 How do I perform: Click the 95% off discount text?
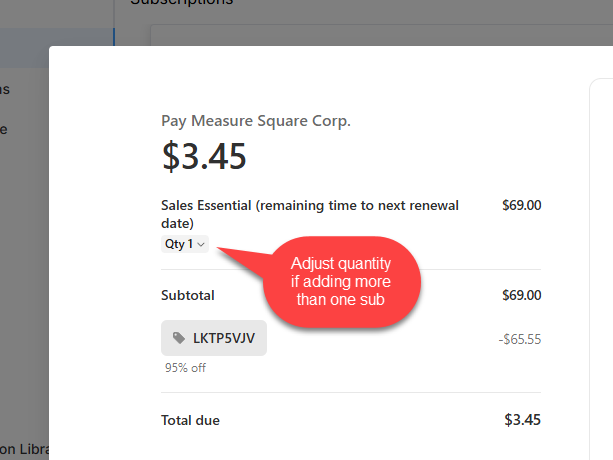tap(185, 368)
